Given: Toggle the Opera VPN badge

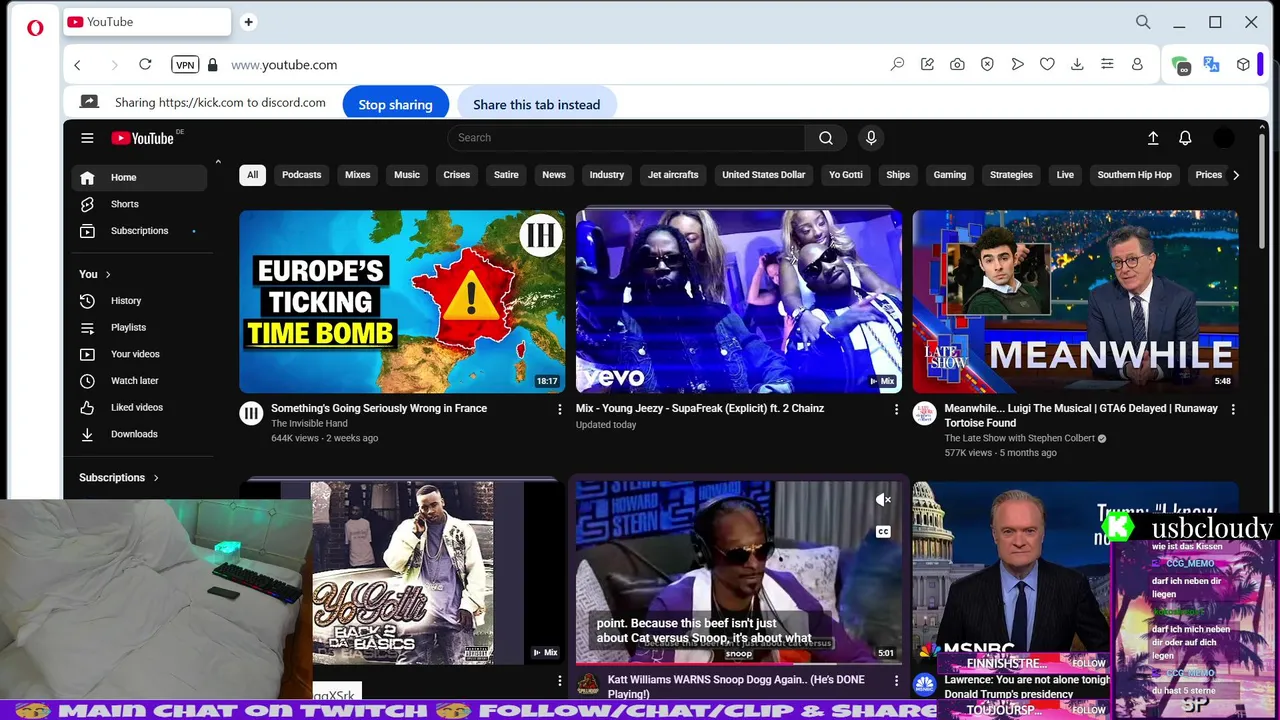Looking at the screenshot, I should pyautogui.click(x=185, y=64).
